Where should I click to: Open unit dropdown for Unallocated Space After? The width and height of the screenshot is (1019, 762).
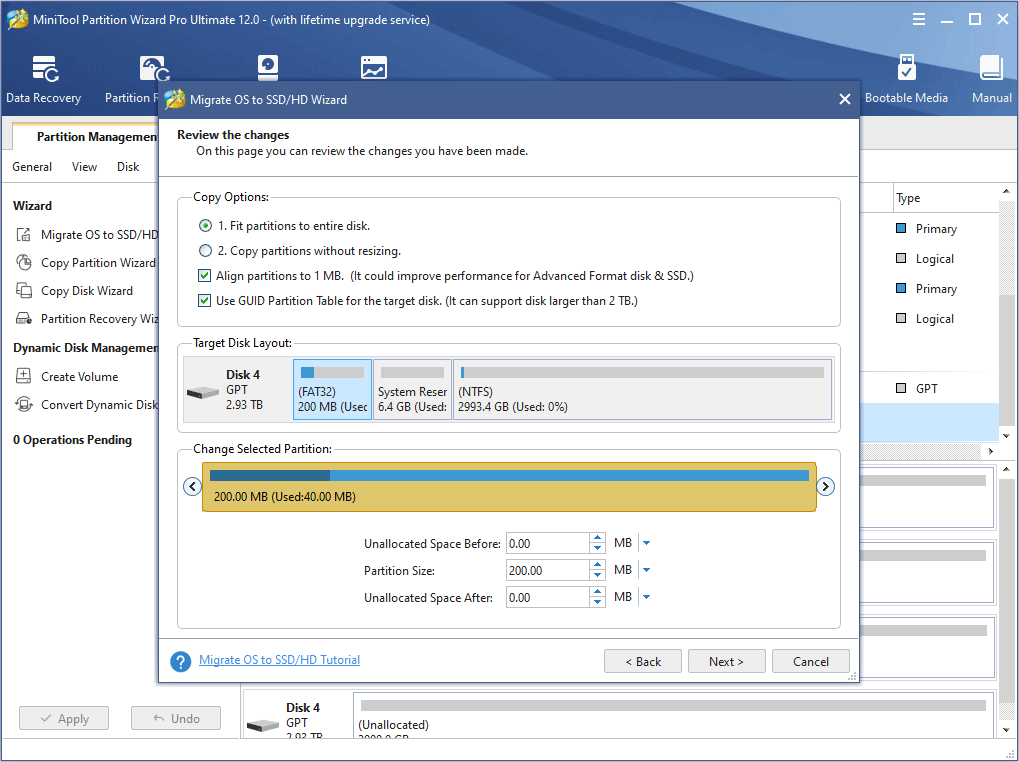[x=646, y=597]
